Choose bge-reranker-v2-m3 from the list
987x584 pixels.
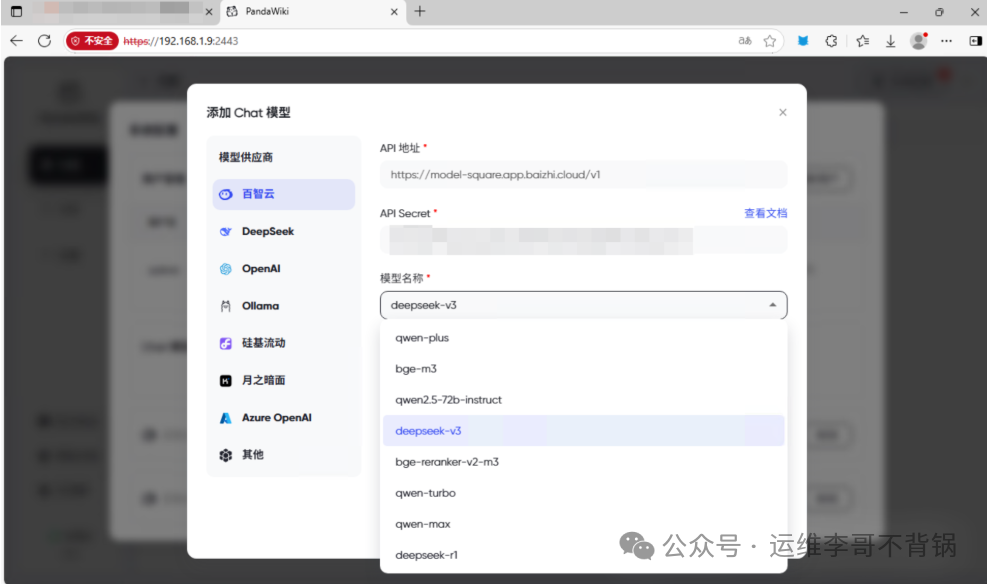[x=584, y=462]
